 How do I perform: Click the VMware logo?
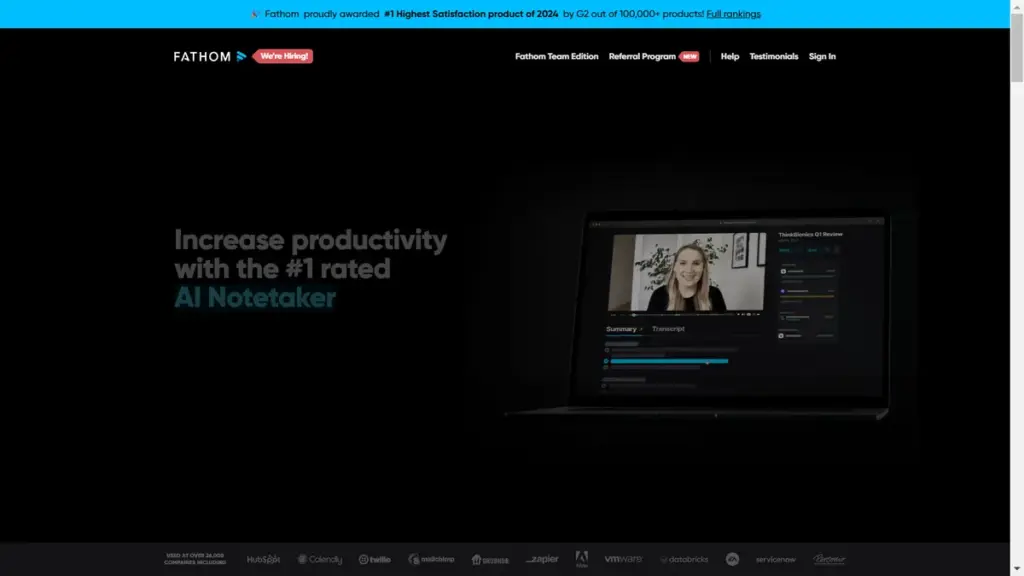(x=623, y=559)
